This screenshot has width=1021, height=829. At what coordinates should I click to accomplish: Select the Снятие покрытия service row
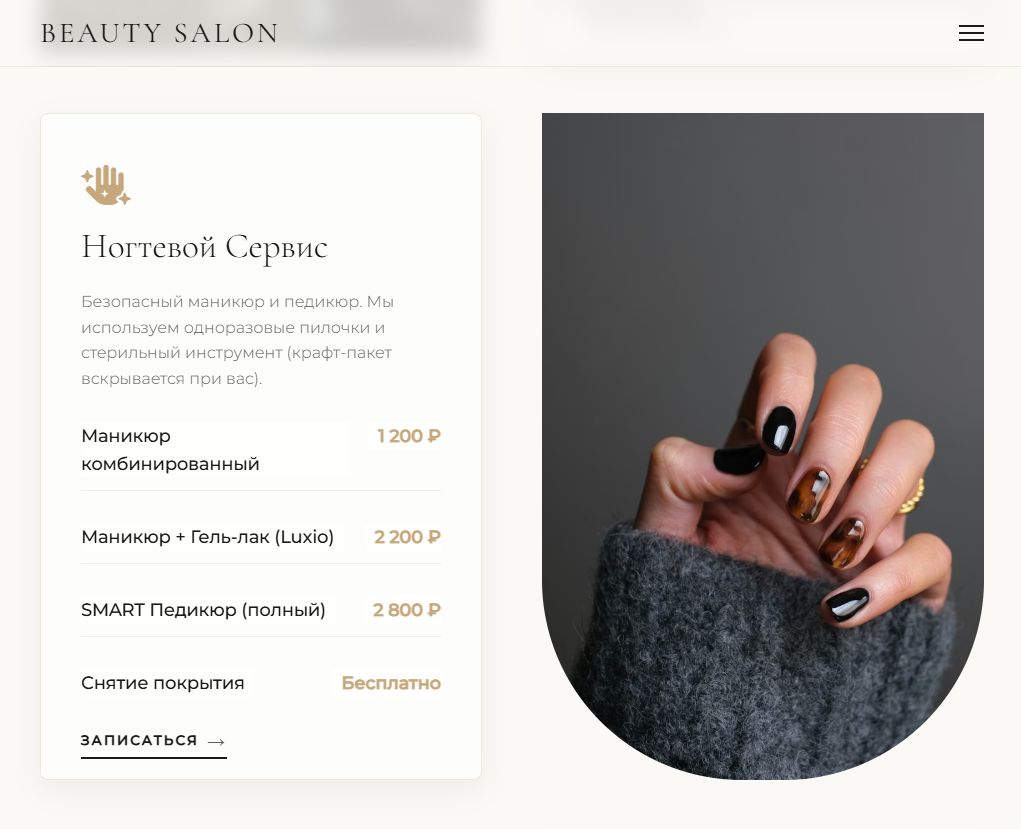coord(260,683)
